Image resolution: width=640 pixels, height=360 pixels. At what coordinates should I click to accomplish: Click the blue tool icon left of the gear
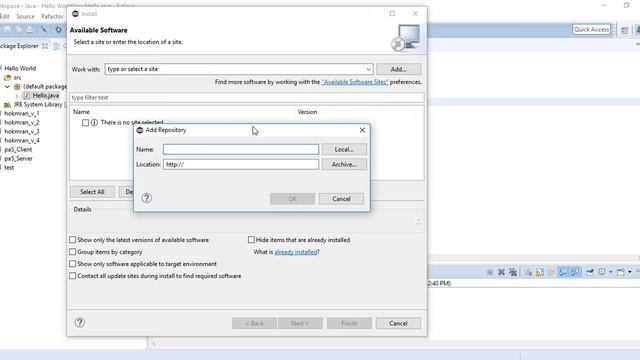click(44, 29)
